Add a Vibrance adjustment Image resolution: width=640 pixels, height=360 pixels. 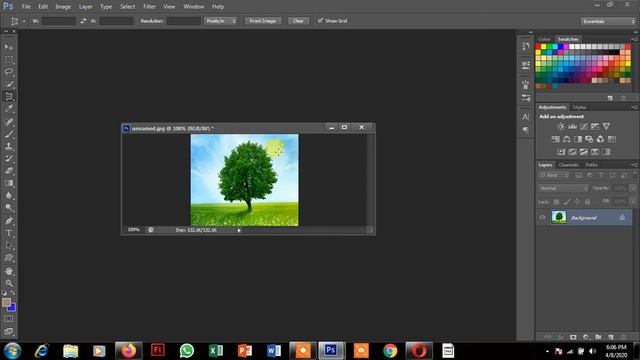[607, 127]
